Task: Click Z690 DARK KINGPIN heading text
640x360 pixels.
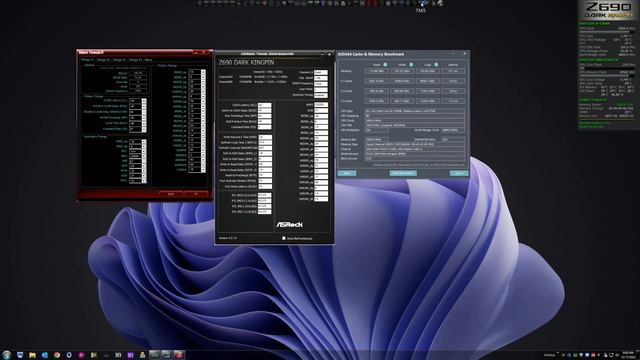Action: 246,62
